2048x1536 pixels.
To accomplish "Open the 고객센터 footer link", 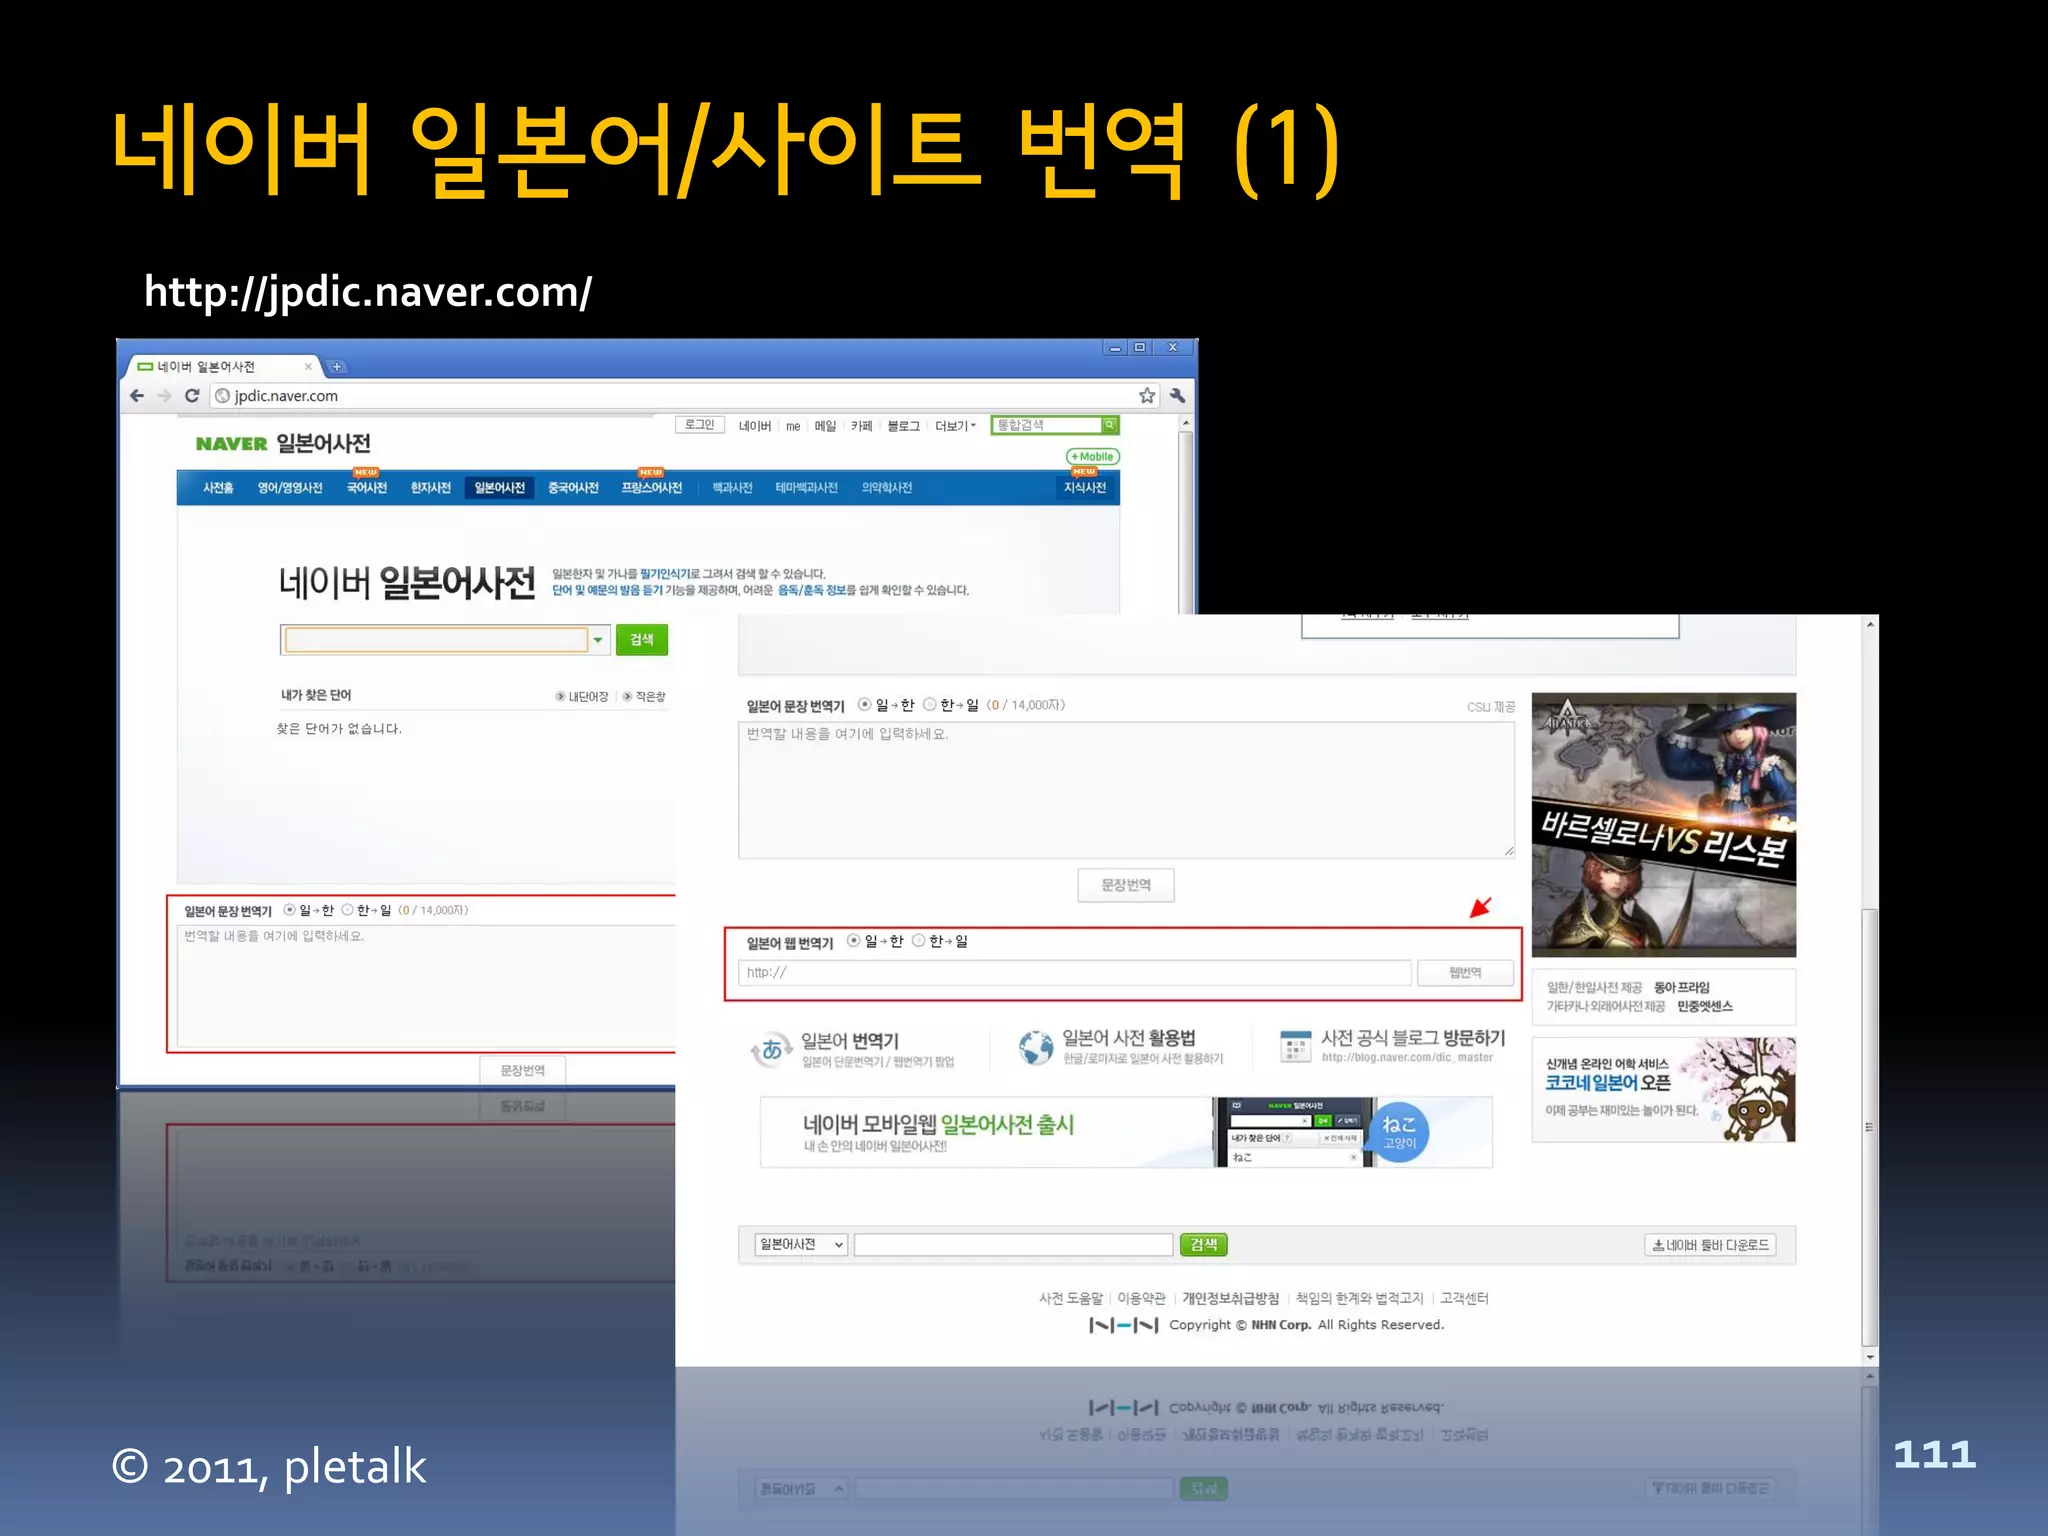I will tap(1464, 1298).
